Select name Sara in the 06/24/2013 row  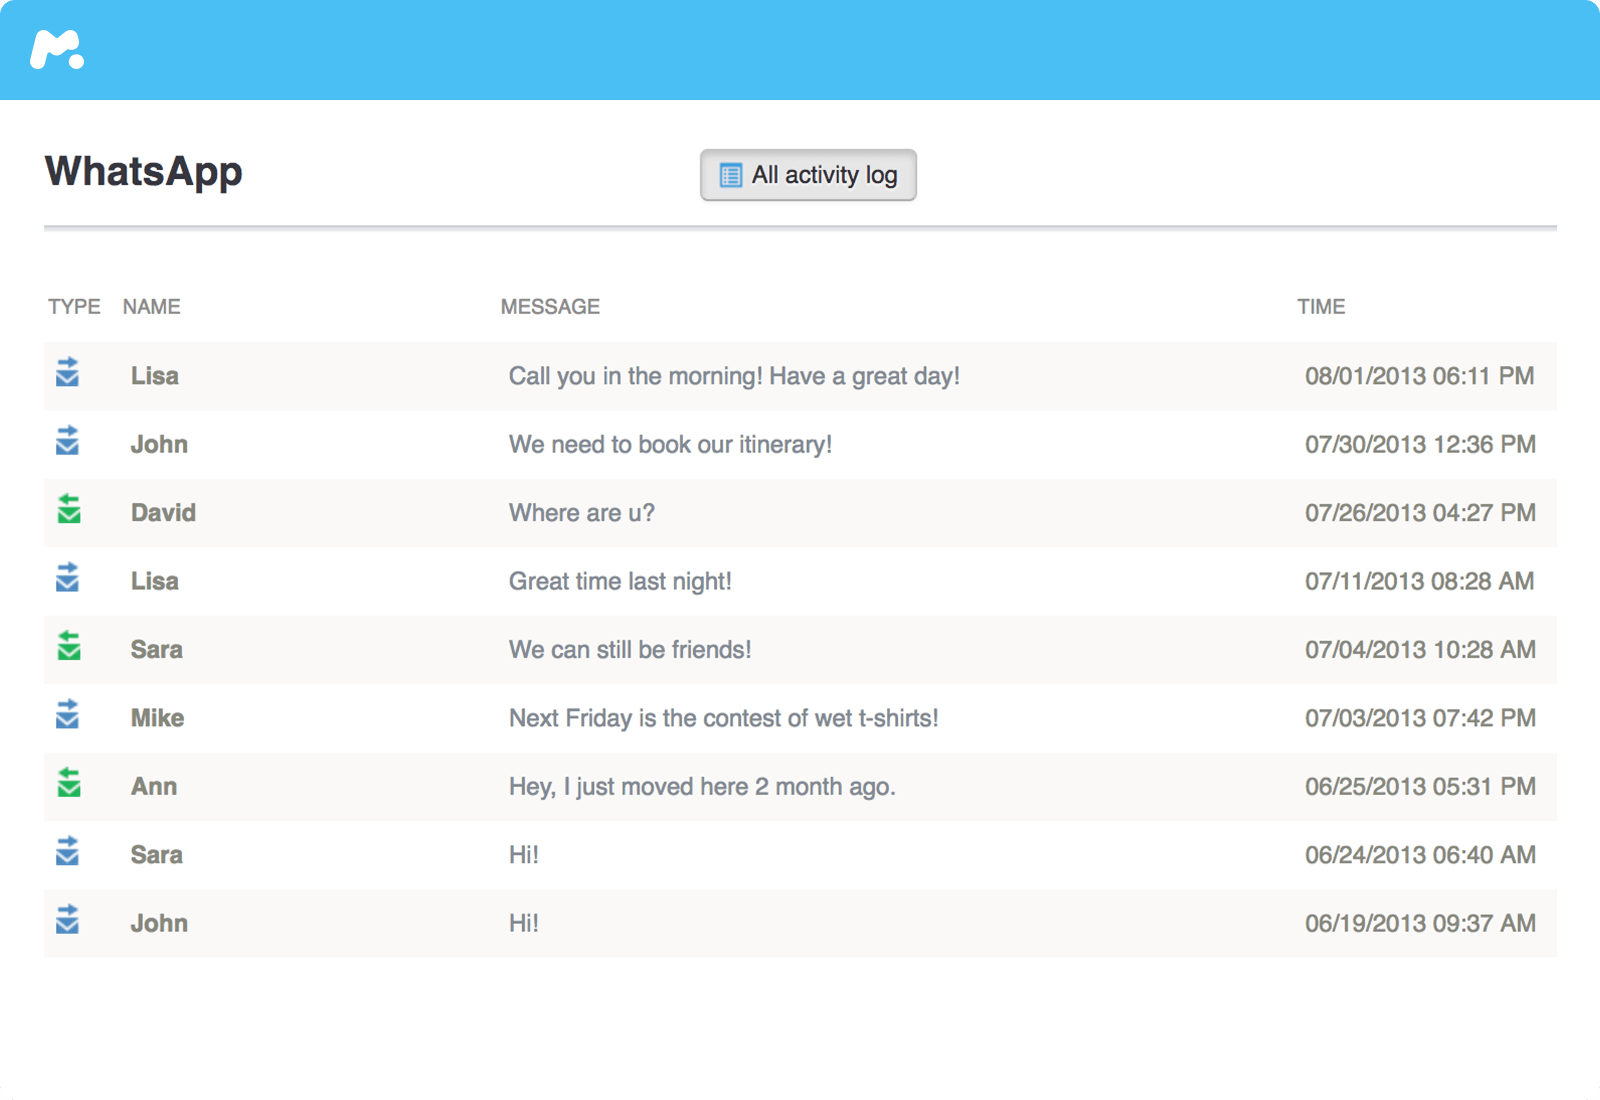tap(157, 855)
